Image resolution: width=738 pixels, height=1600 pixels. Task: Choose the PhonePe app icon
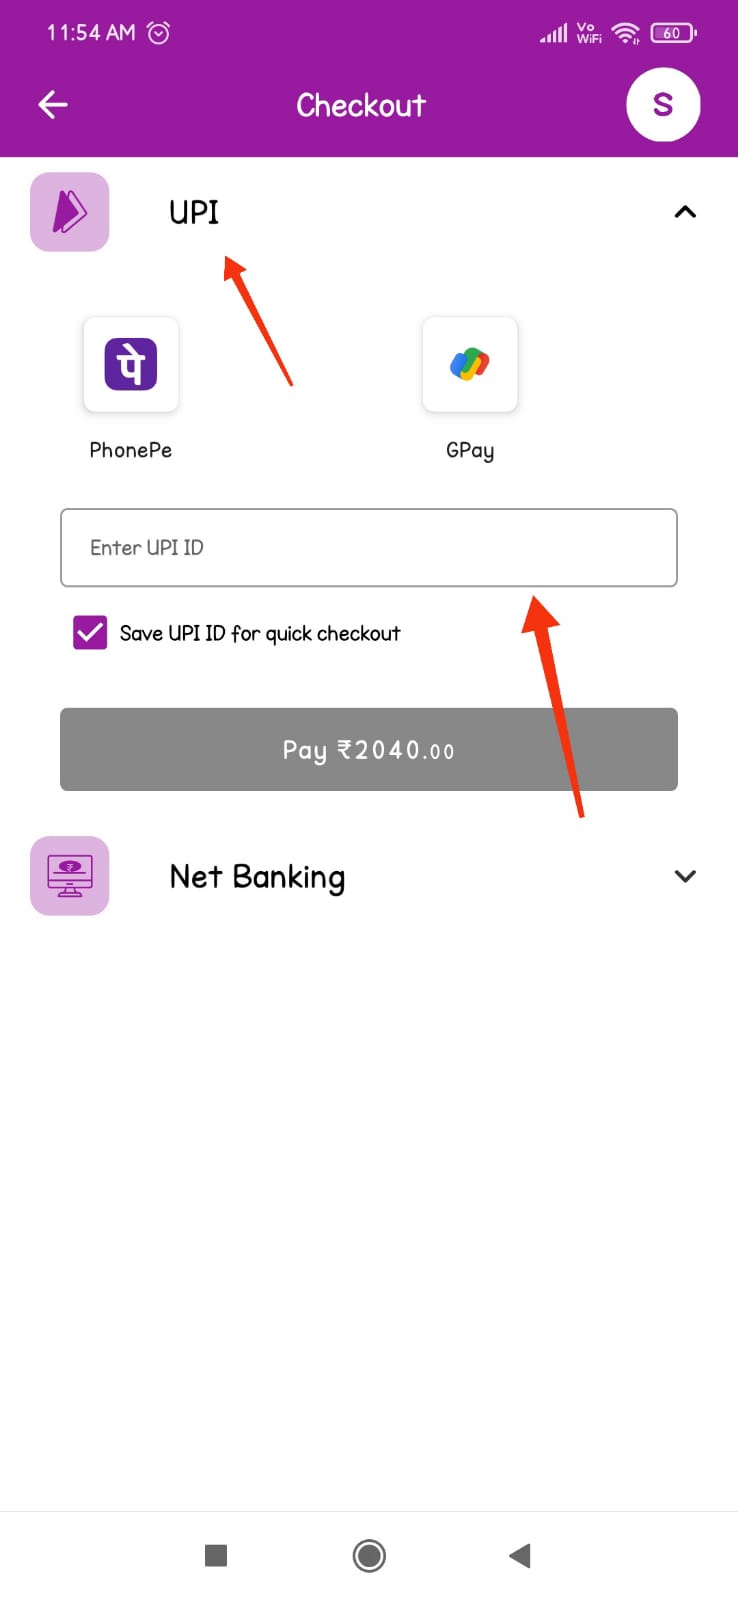tap(131, 364)
